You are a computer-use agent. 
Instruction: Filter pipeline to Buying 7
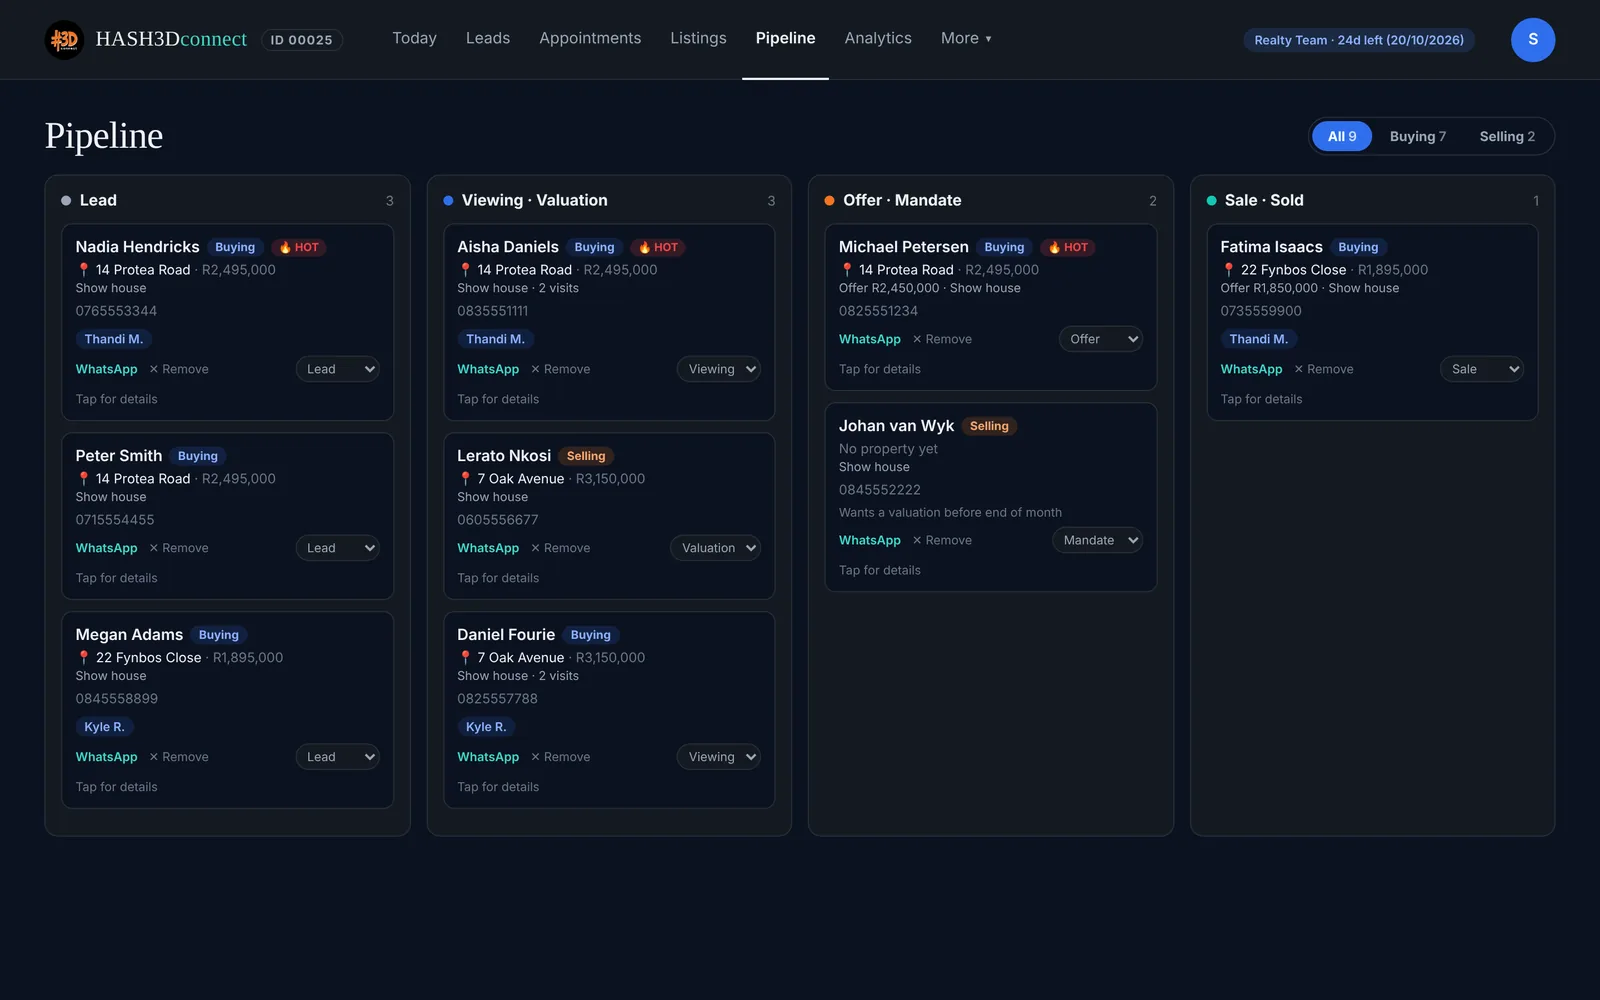tap(1418, 136)
